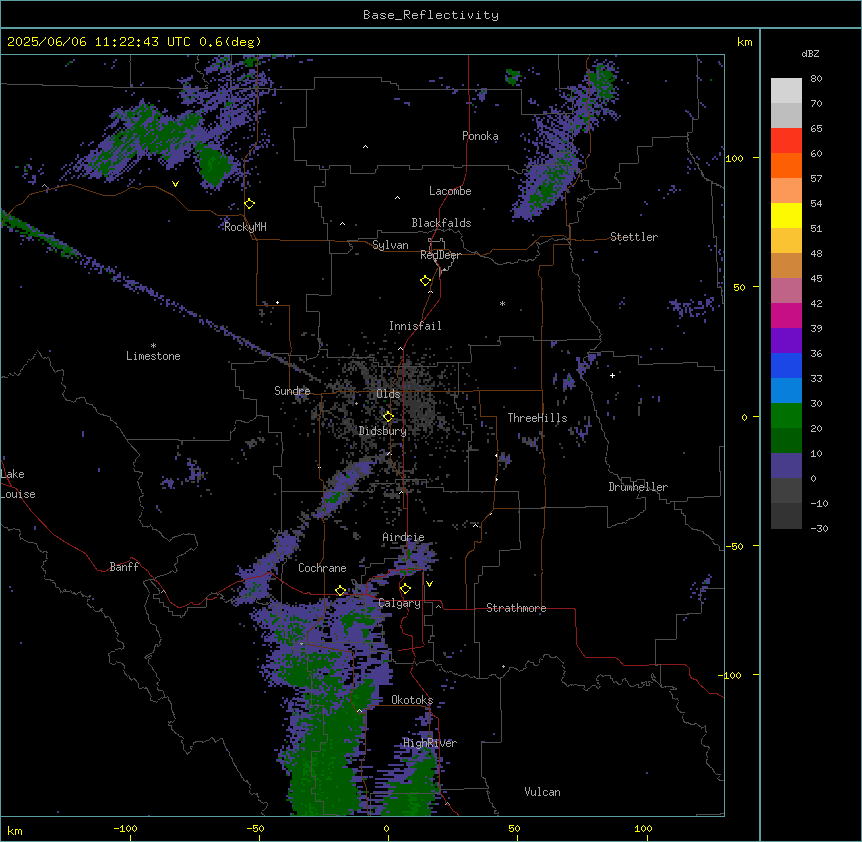Screen dimensions: 862x842
Task: Click the Blackfalds label
Action: (441, 223)
